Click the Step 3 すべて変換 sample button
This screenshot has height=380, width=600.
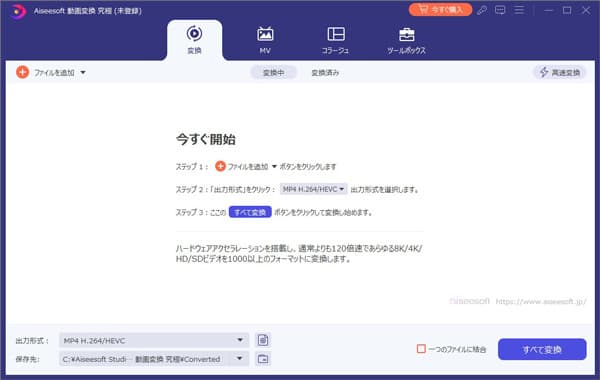(x=250, y=212)
